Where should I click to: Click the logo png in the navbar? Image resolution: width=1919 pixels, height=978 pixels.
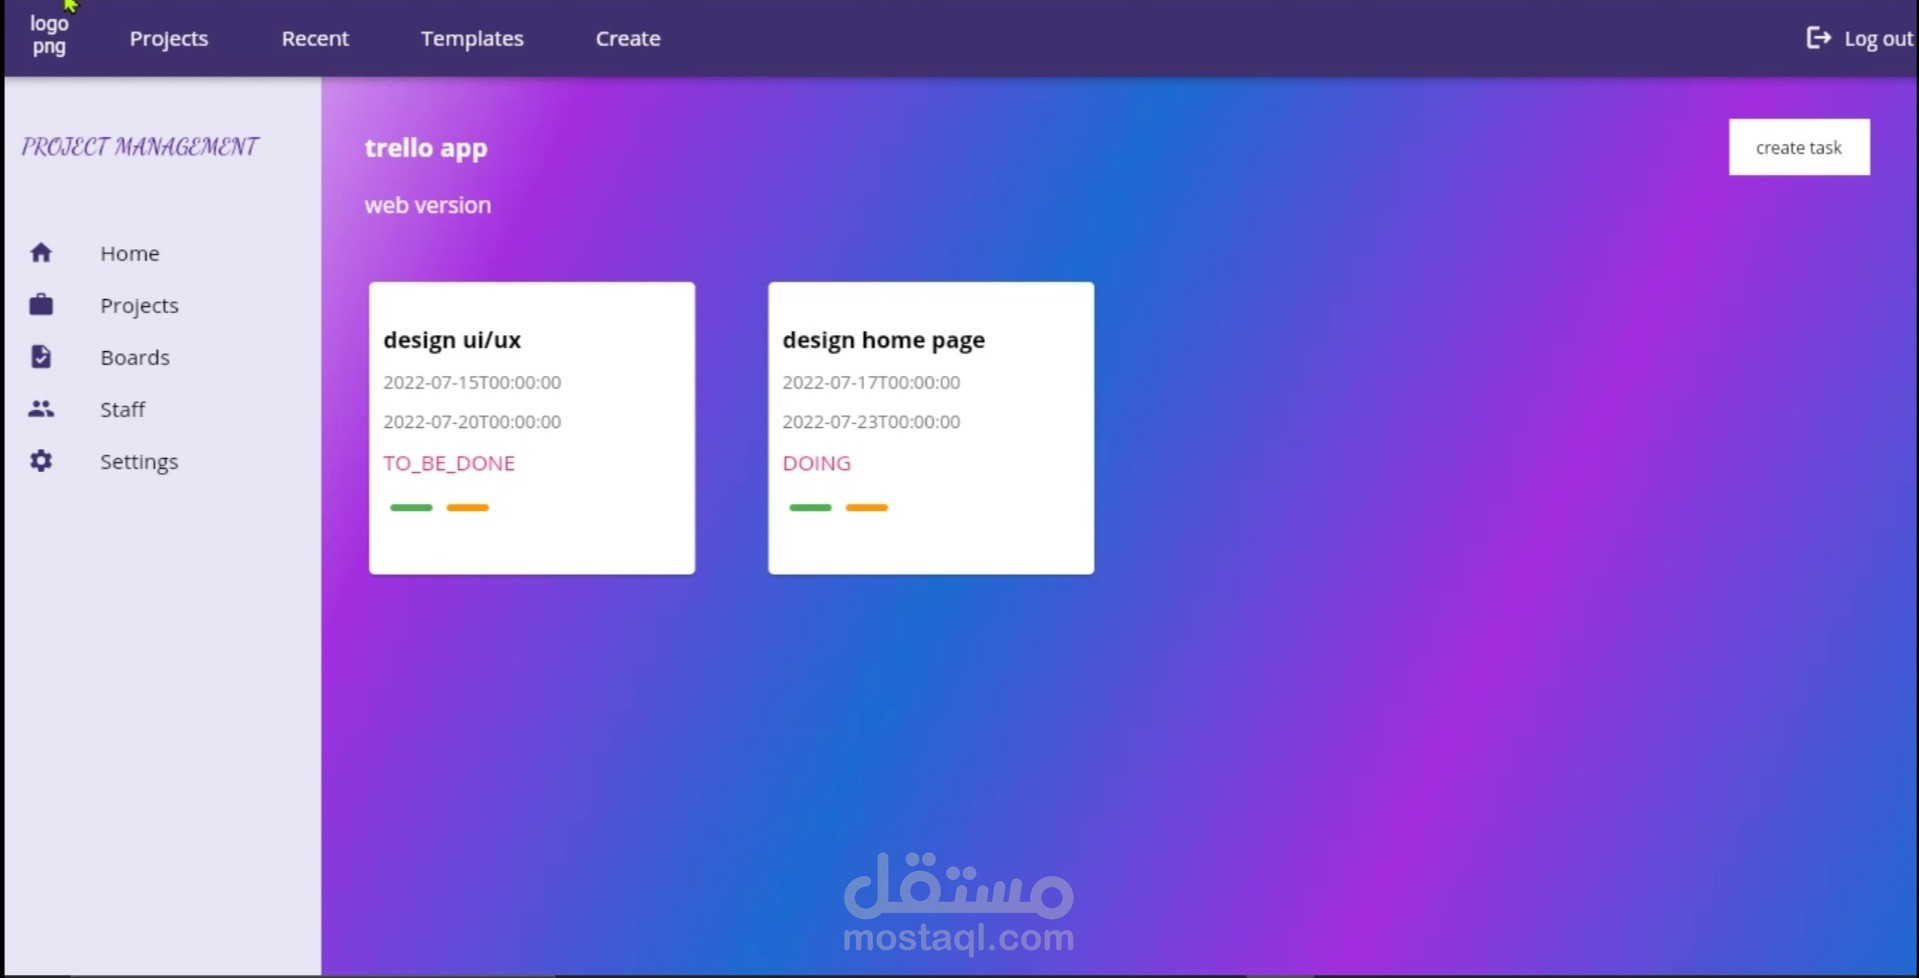pyautogui.click(x=49, y=35)
